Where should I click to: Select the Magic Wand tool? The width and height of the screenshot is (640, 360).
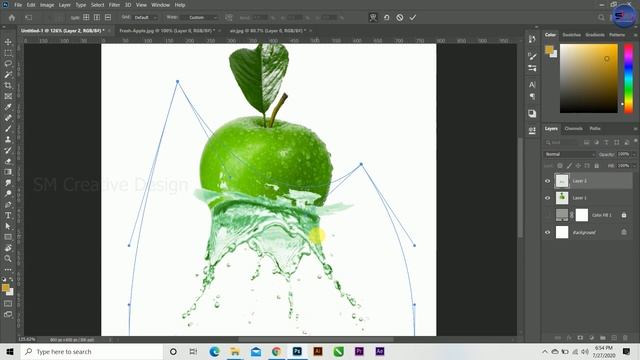[x=8, y=75]
